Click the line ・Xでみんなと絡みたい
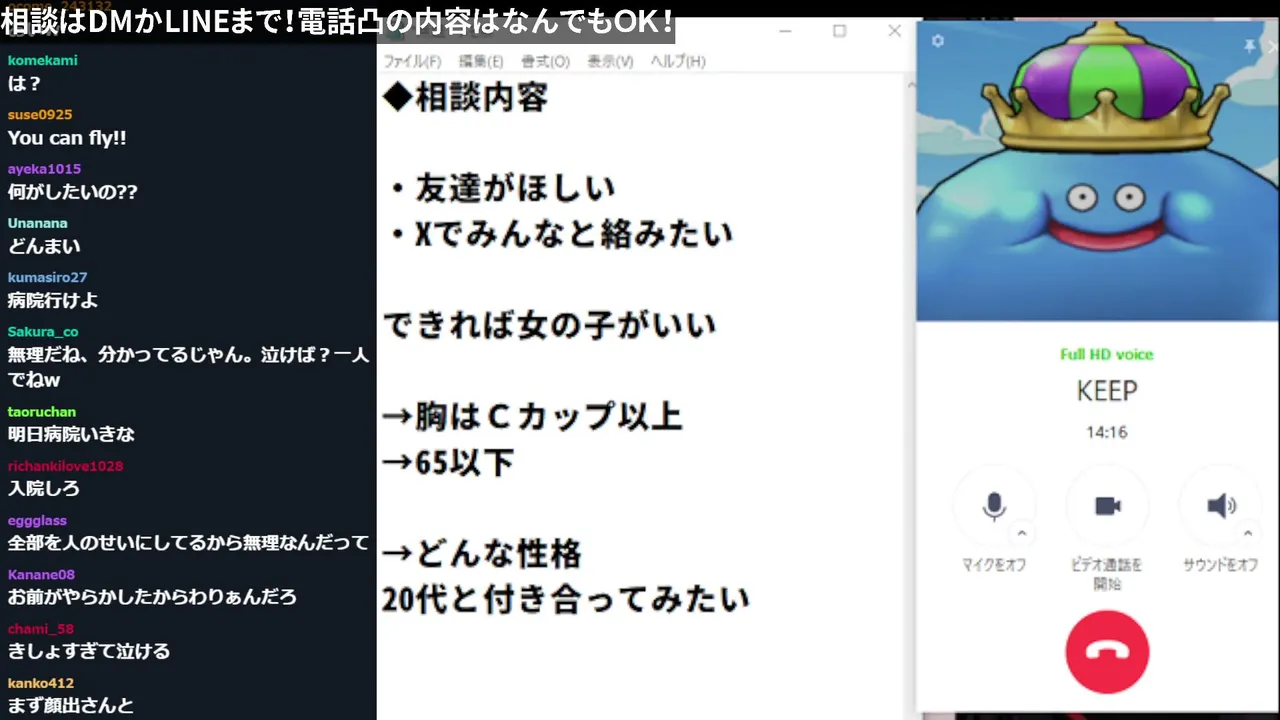 560,234
